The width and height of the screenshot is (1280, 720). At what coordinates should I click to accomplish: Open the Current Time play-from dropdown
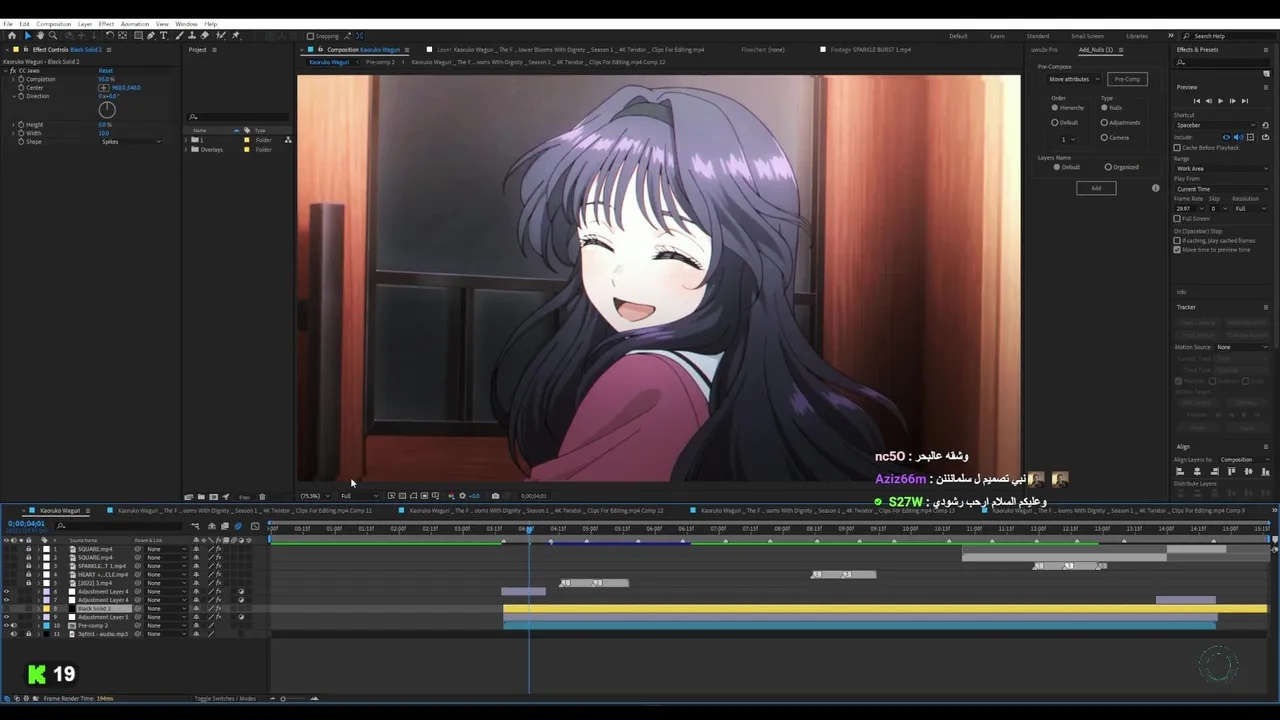(1221, 189)
